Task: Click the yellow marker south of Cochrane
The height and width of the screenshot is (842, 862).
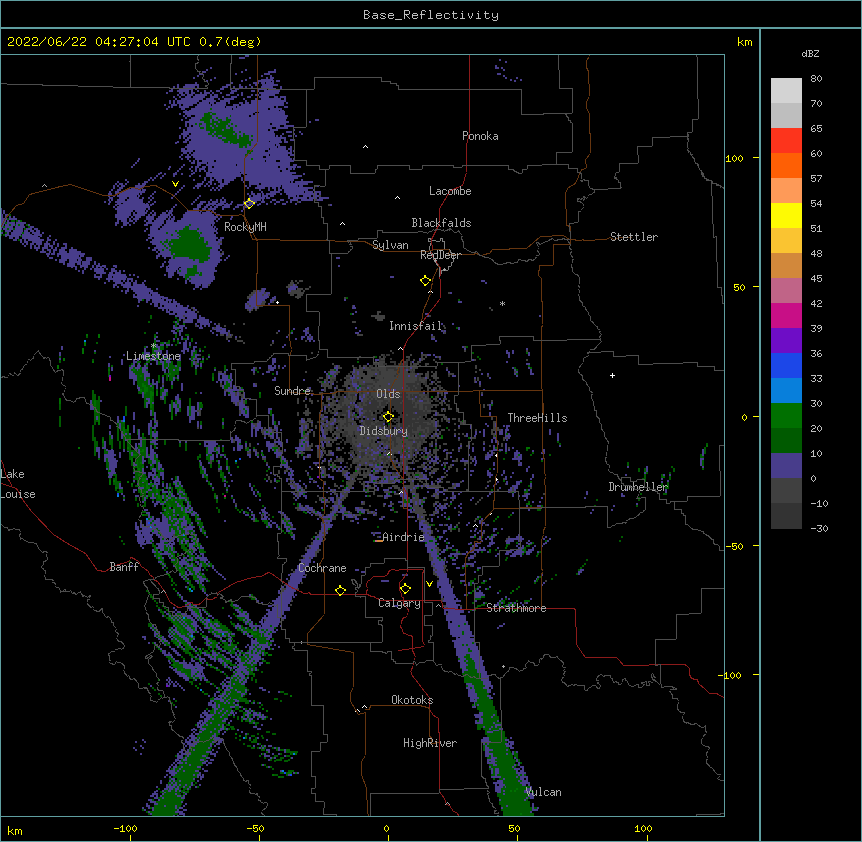Action: (x=340, y=590)
